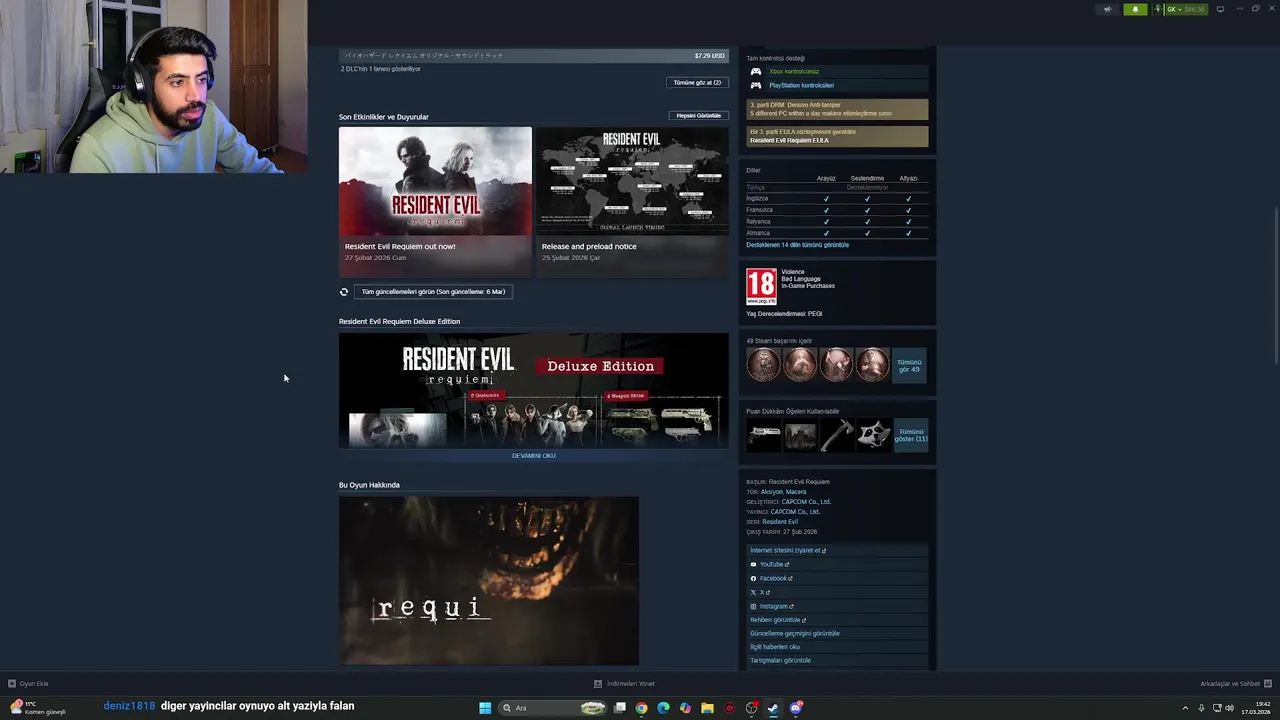
Task: Click the Deluxe Edition banner image
Action: [x=534, y=391]
